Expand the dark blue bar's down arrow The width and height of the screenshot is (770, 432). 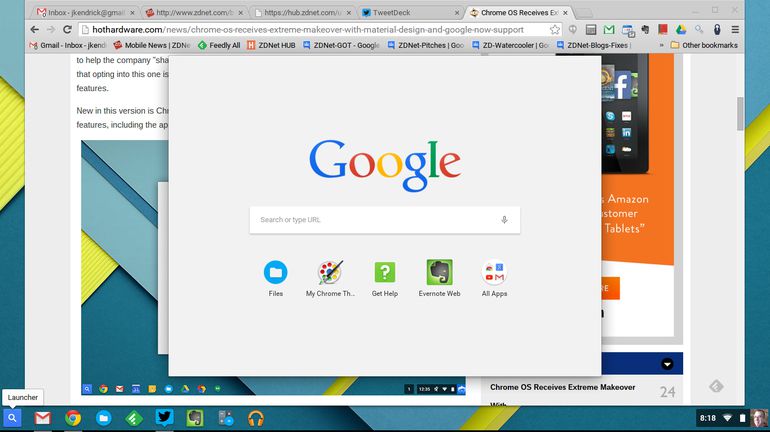[x=667, y=364]
